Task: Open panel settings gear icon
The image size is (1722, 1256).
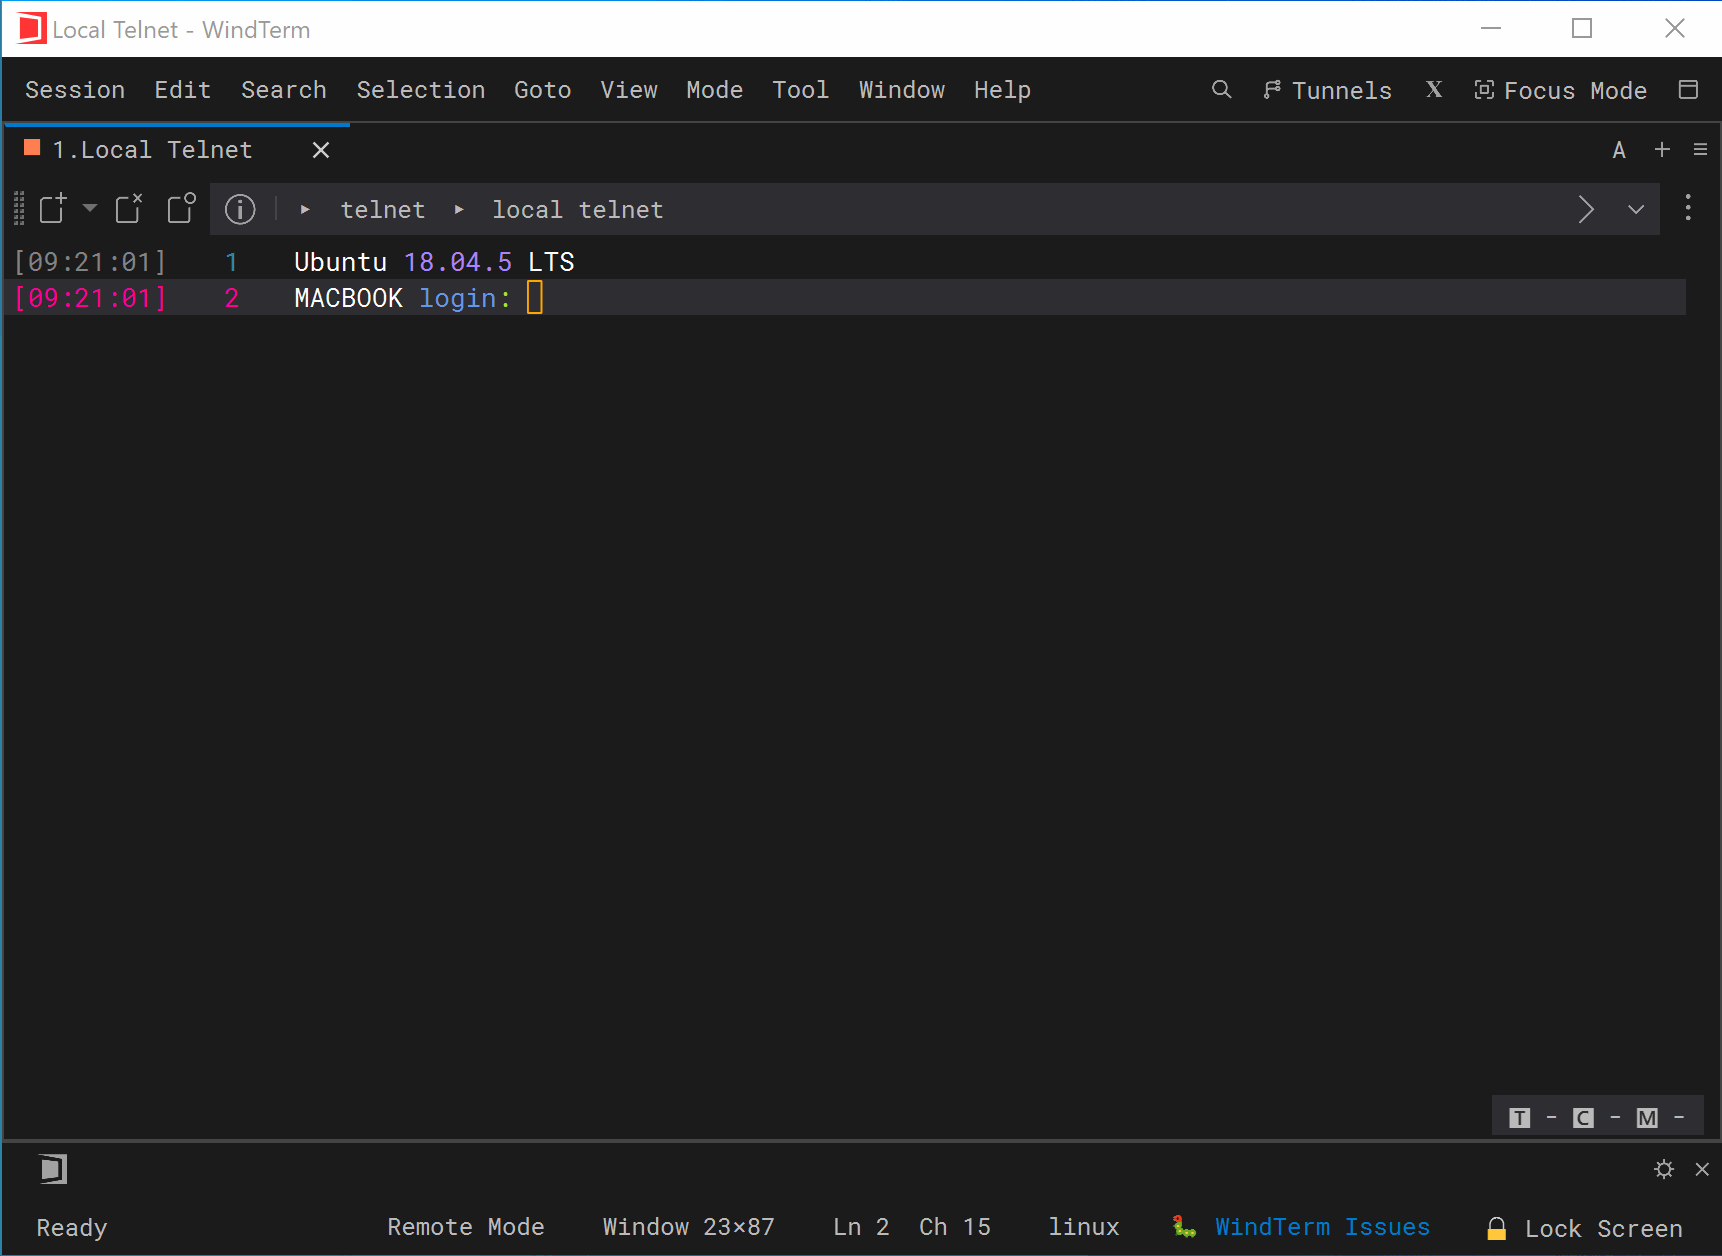Action: pos(1664,1169)
